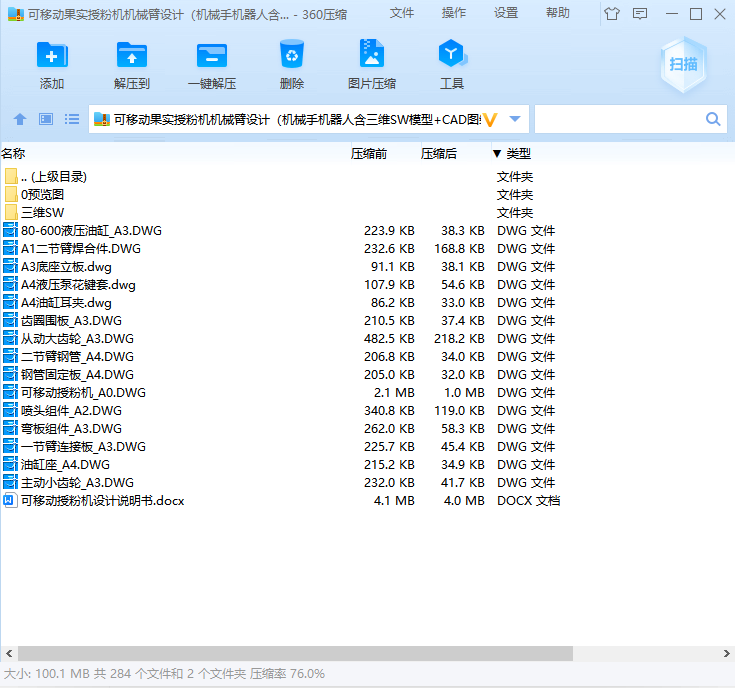Click the Extract To (解压到) icon
735x688 pixels.
pyautogui.click(x=132, y=55)
